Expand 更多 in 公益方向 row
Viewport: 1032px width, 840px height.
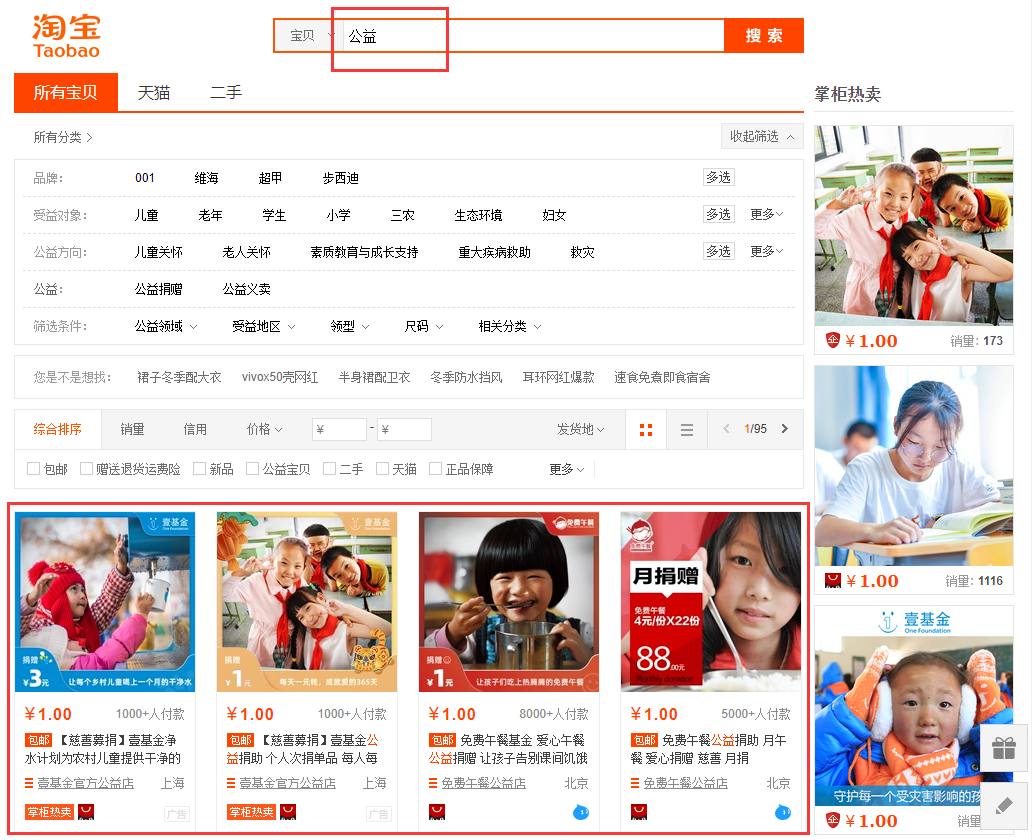coord(767,251)
